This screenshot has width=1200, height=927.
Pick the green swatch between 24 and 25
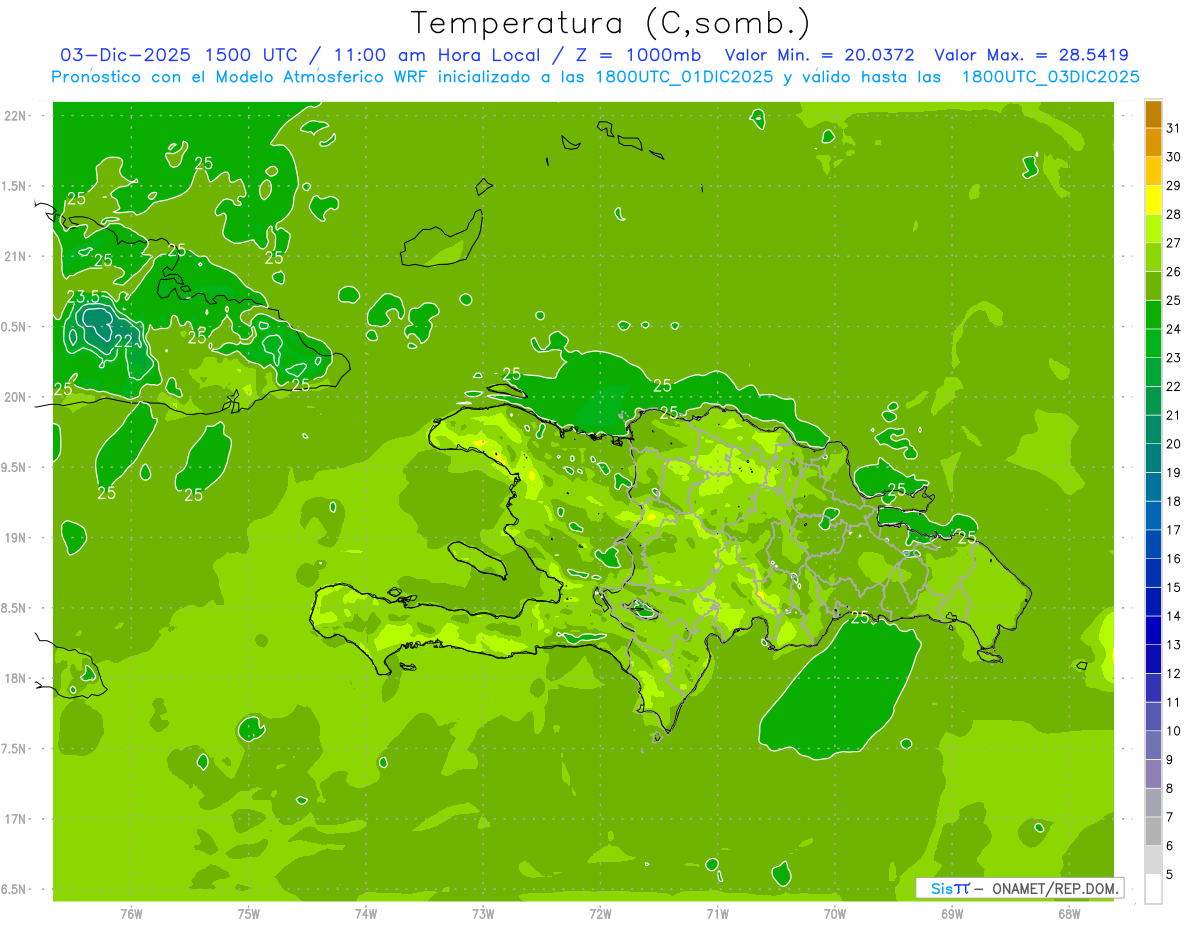[x=1153, y=315]
